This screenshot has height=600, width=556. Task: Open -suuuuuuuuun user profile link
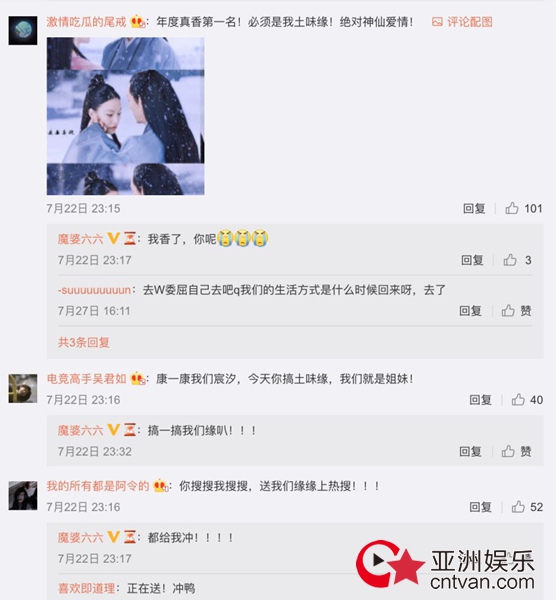pos(94,290)
